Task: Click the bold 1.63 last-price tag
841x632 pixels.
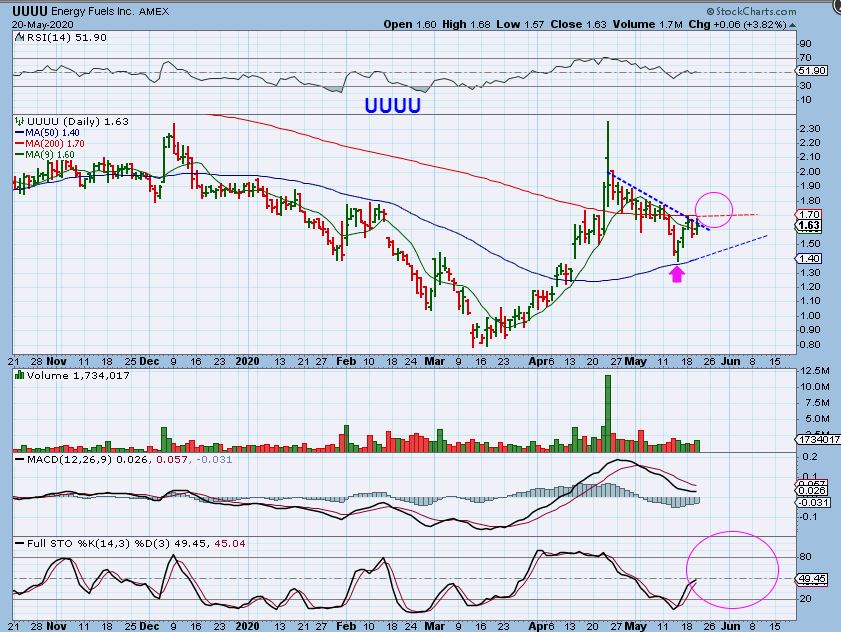Action: 808,225
